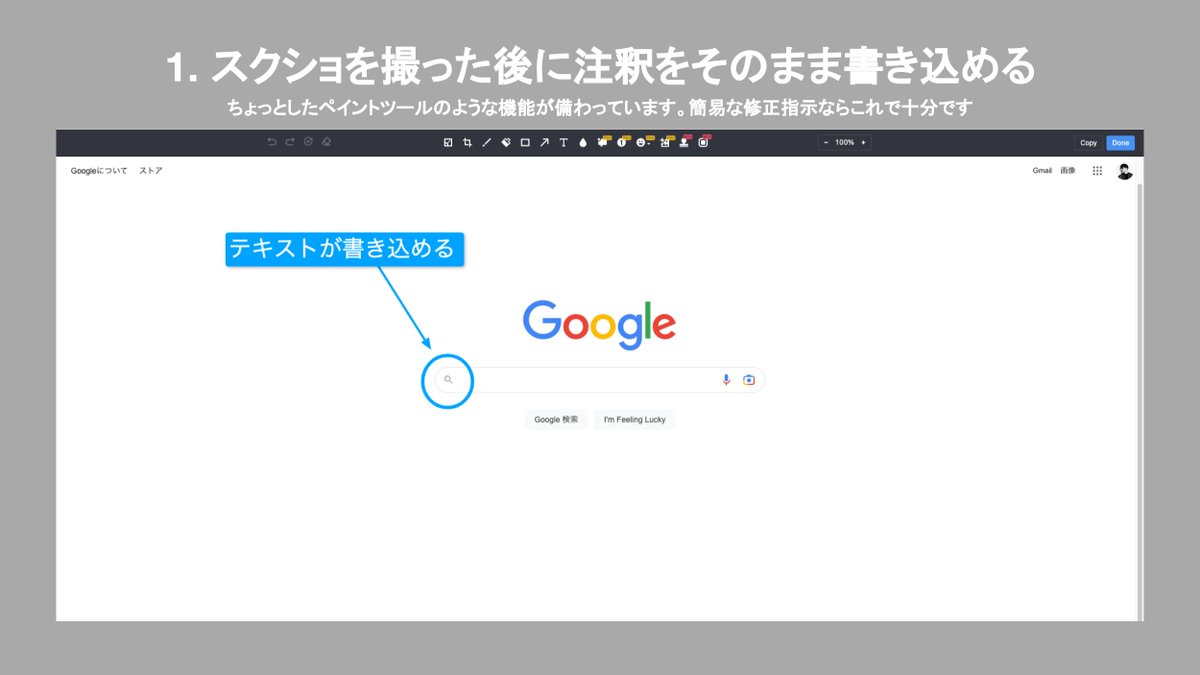
Task: Open the emoji sticker tool
Action: click(x=641, y=142)
